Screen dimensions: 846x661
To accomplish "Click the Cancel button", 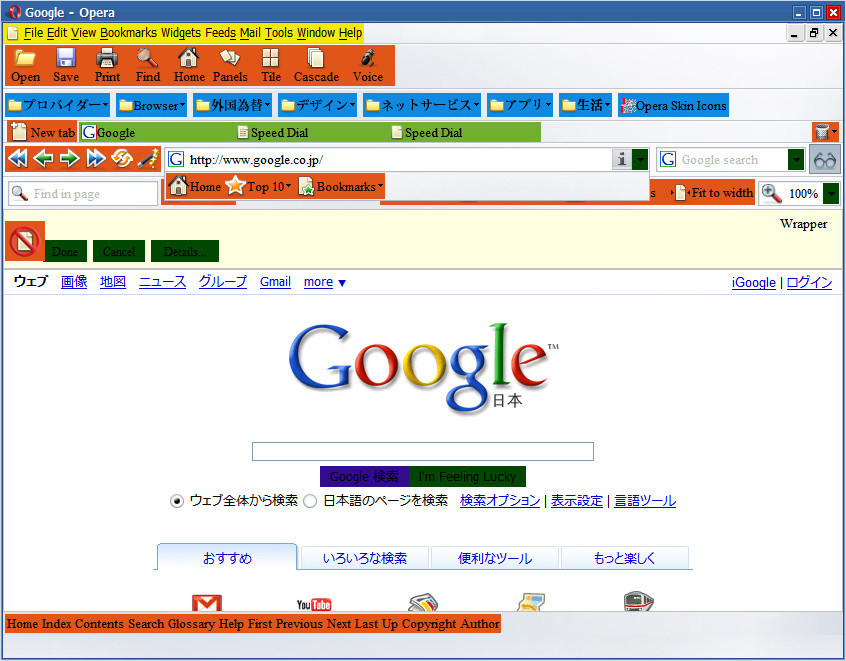I will pyautogui.click(x=119, y=251).
